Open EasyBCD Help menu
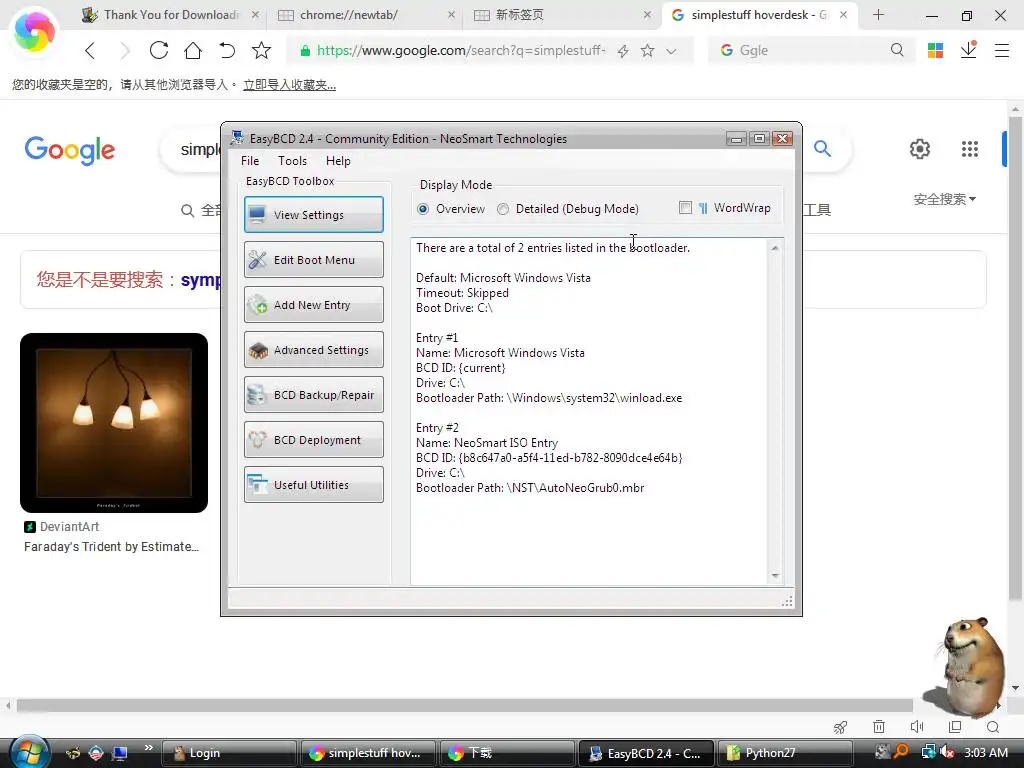 pyautogui.click(x=338, y=161)
